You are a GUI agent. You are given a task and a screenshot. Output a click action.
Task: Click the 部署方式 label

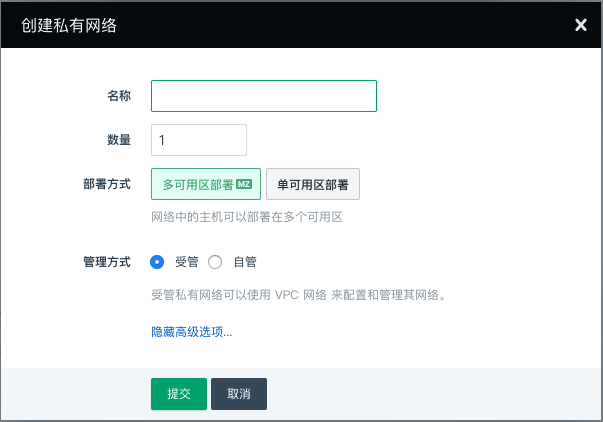(107, 184)
